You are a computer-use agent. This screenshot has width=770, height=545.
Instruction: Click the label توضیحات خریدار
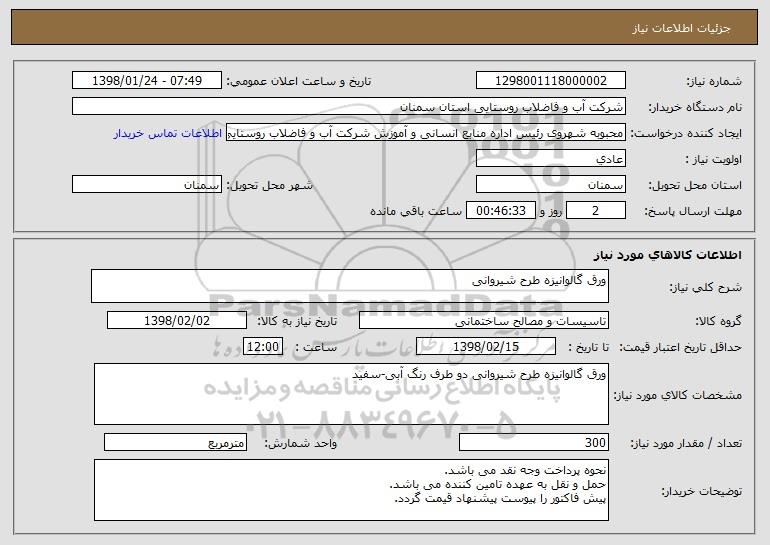(x=701, y=491)
